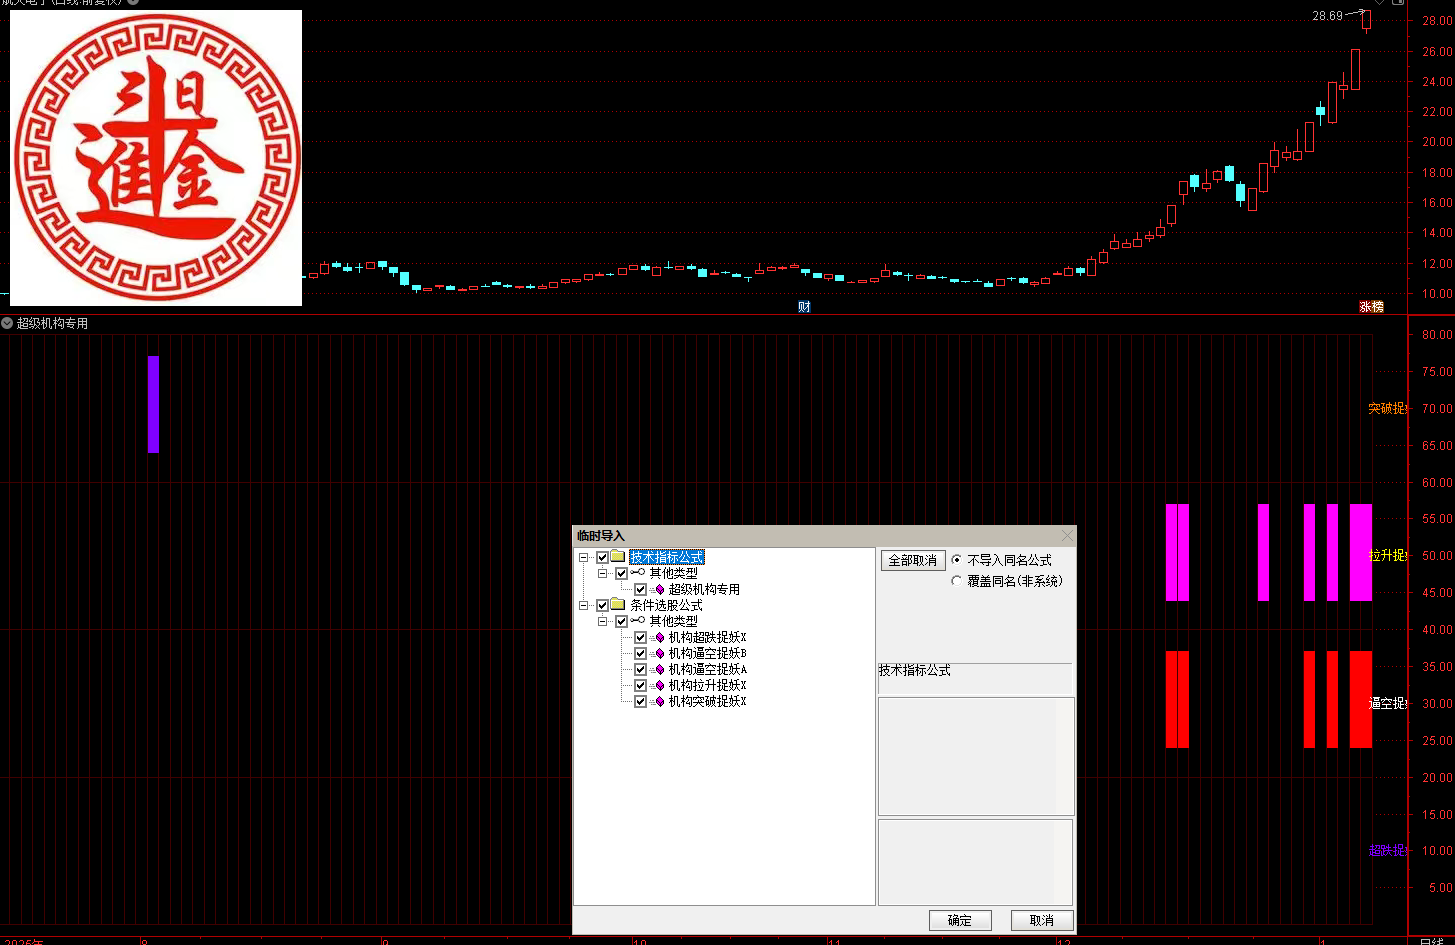
Task: Click the 拉升捉 label on the right axis
Action: click(1387, 555)
